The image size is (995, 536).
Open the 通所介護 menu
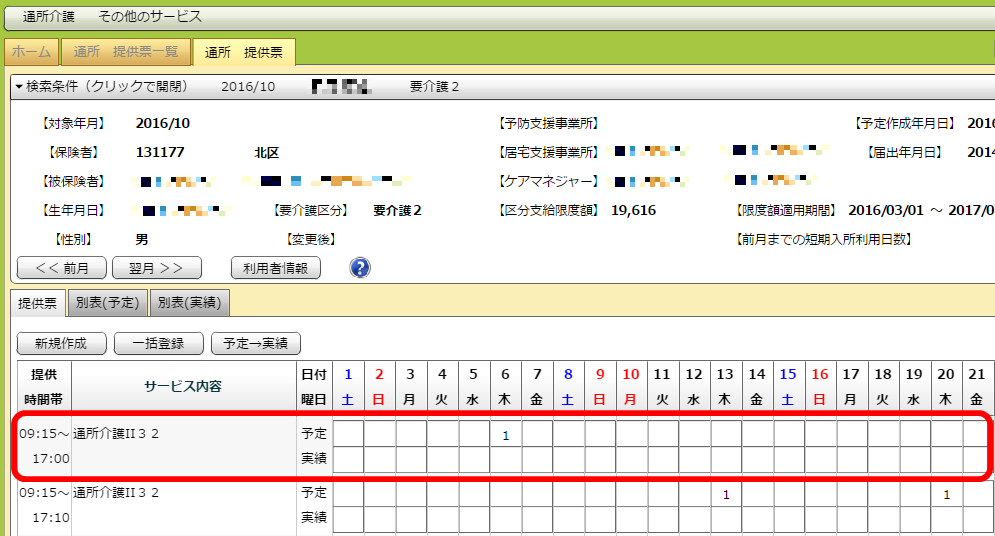click(x=48, y=17)
